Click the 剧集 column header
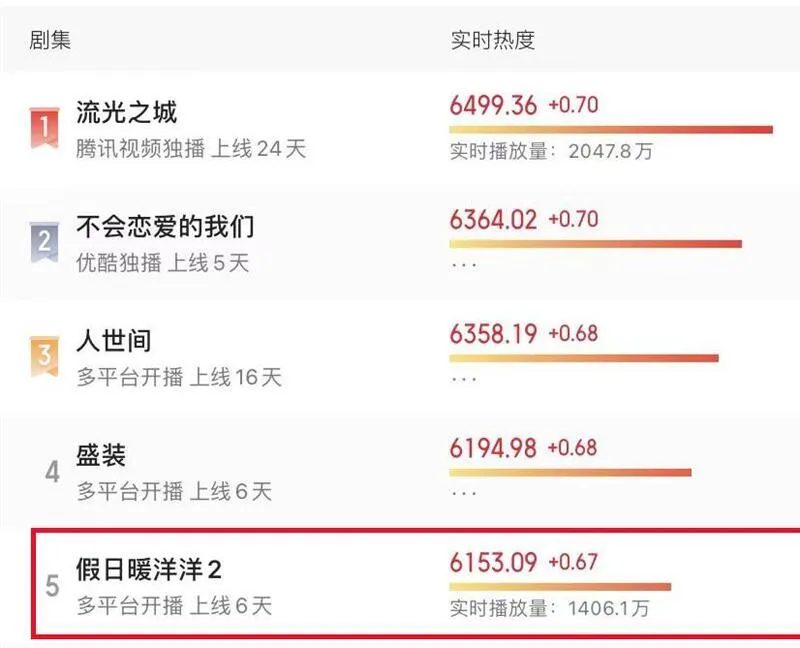Image resolution: width=800 pixels, height=648 pixels. pos(50,40)
